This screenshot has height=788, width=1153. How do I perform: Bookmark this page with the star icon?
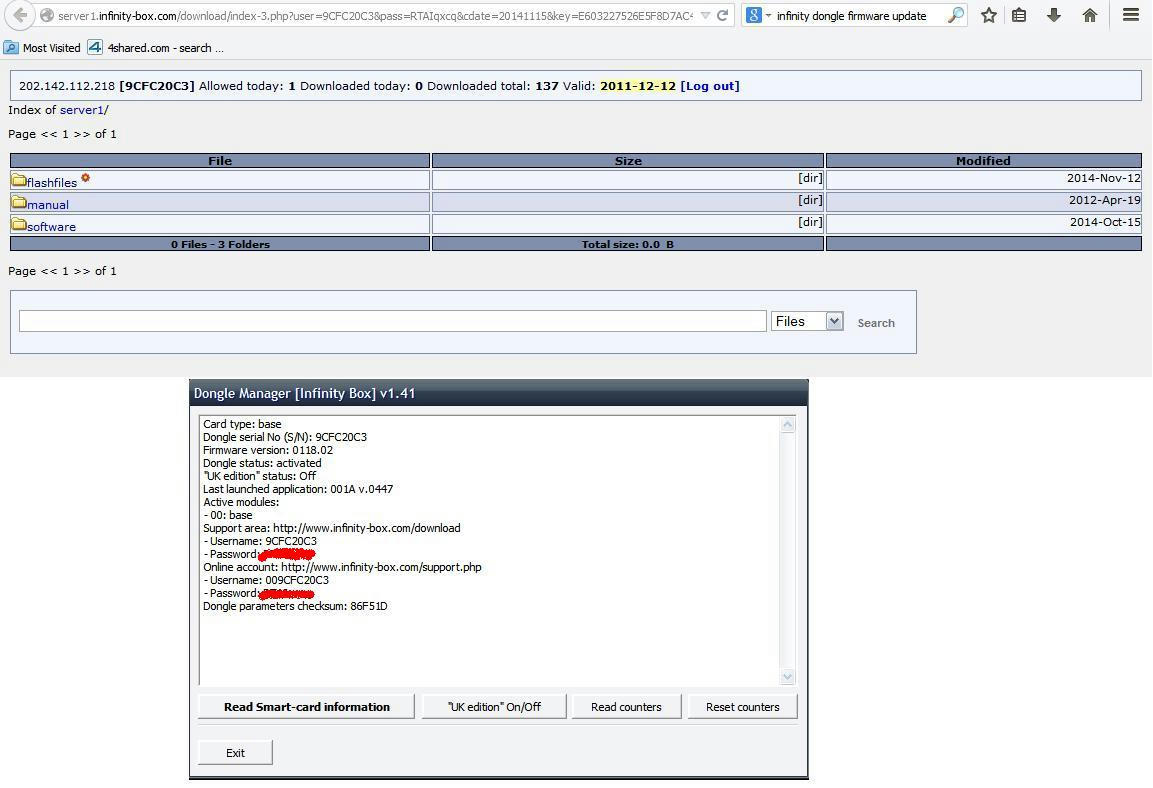tap(988, 15)
